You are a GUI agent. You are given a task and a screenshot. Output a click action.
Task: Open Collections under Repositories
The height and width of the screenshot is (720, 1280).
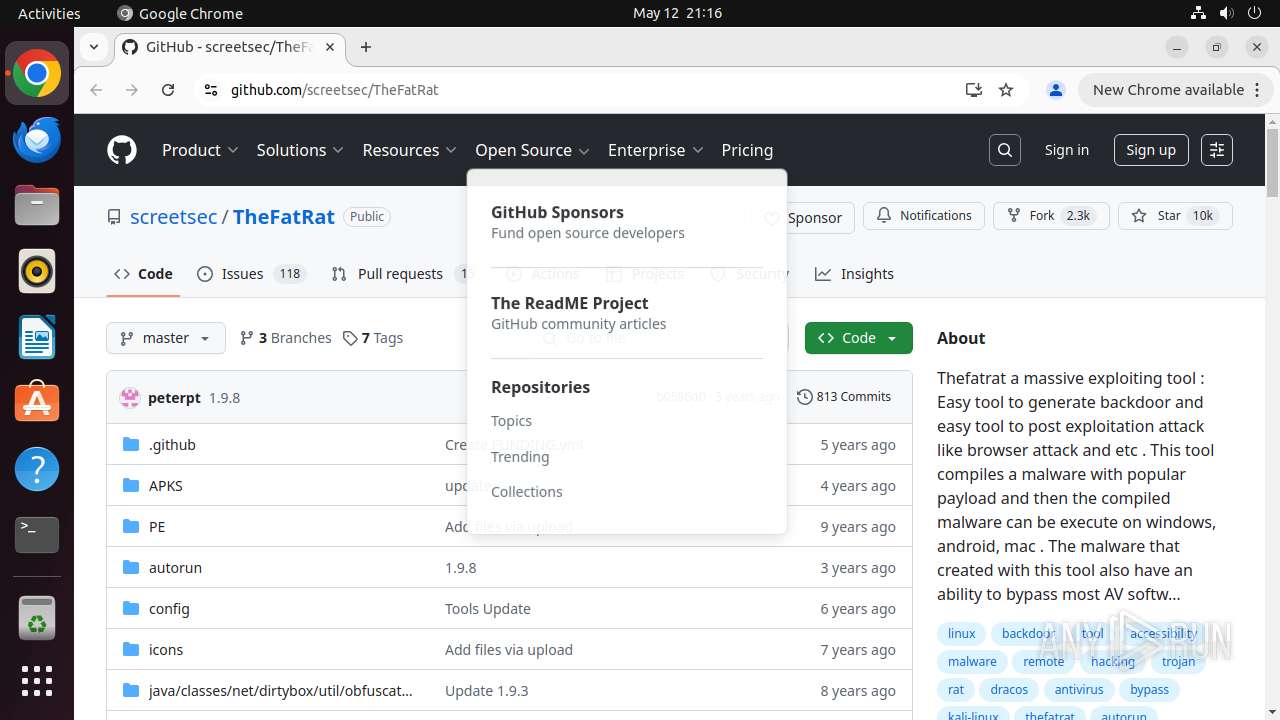click(x=527, y=492)
